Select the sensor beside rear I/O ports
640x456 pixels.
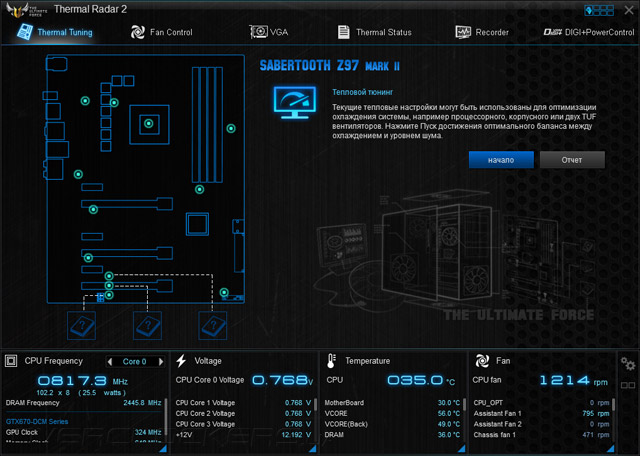click(x=78, y=174)
